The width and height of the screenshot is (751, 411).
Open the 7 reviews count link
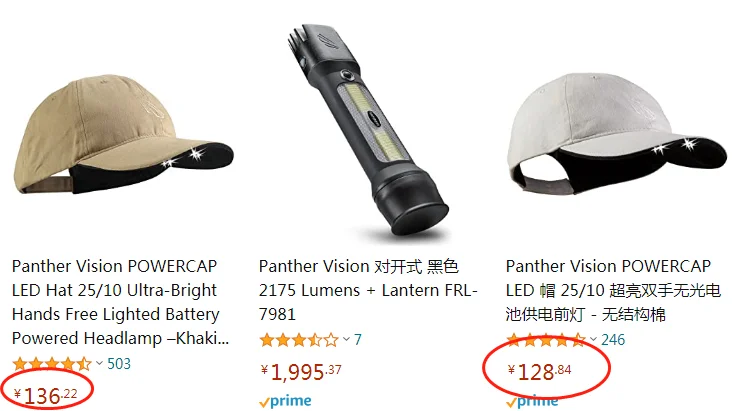358,340
